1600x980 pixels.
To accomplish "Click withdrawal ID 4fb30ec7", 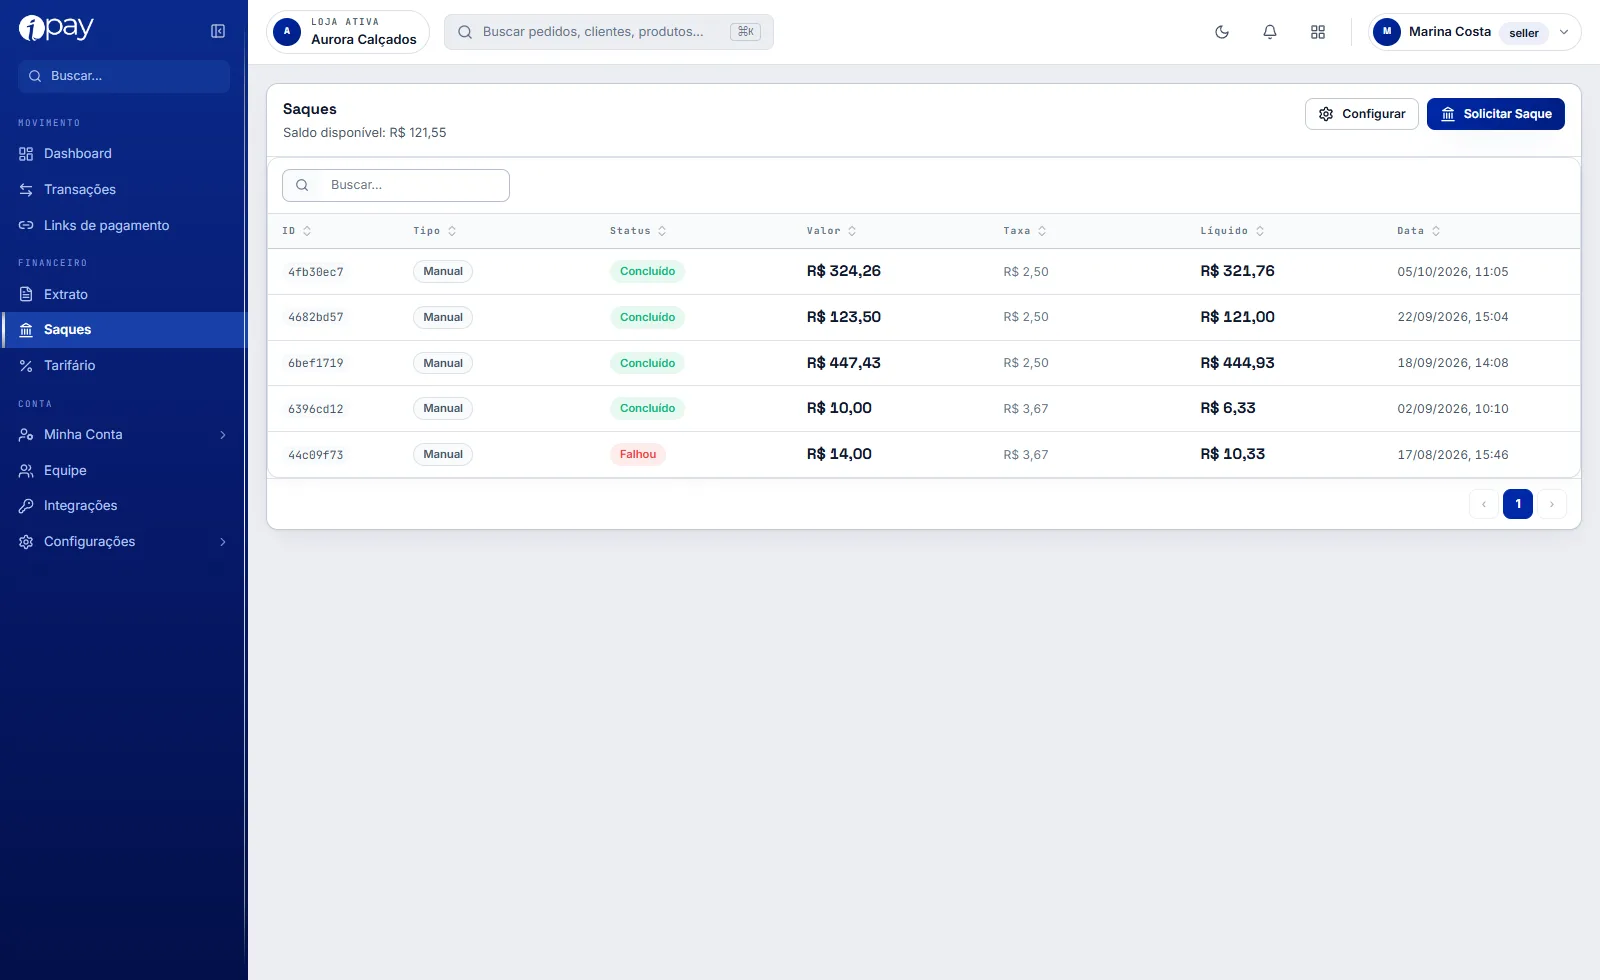I will click(x=316, y=272).
